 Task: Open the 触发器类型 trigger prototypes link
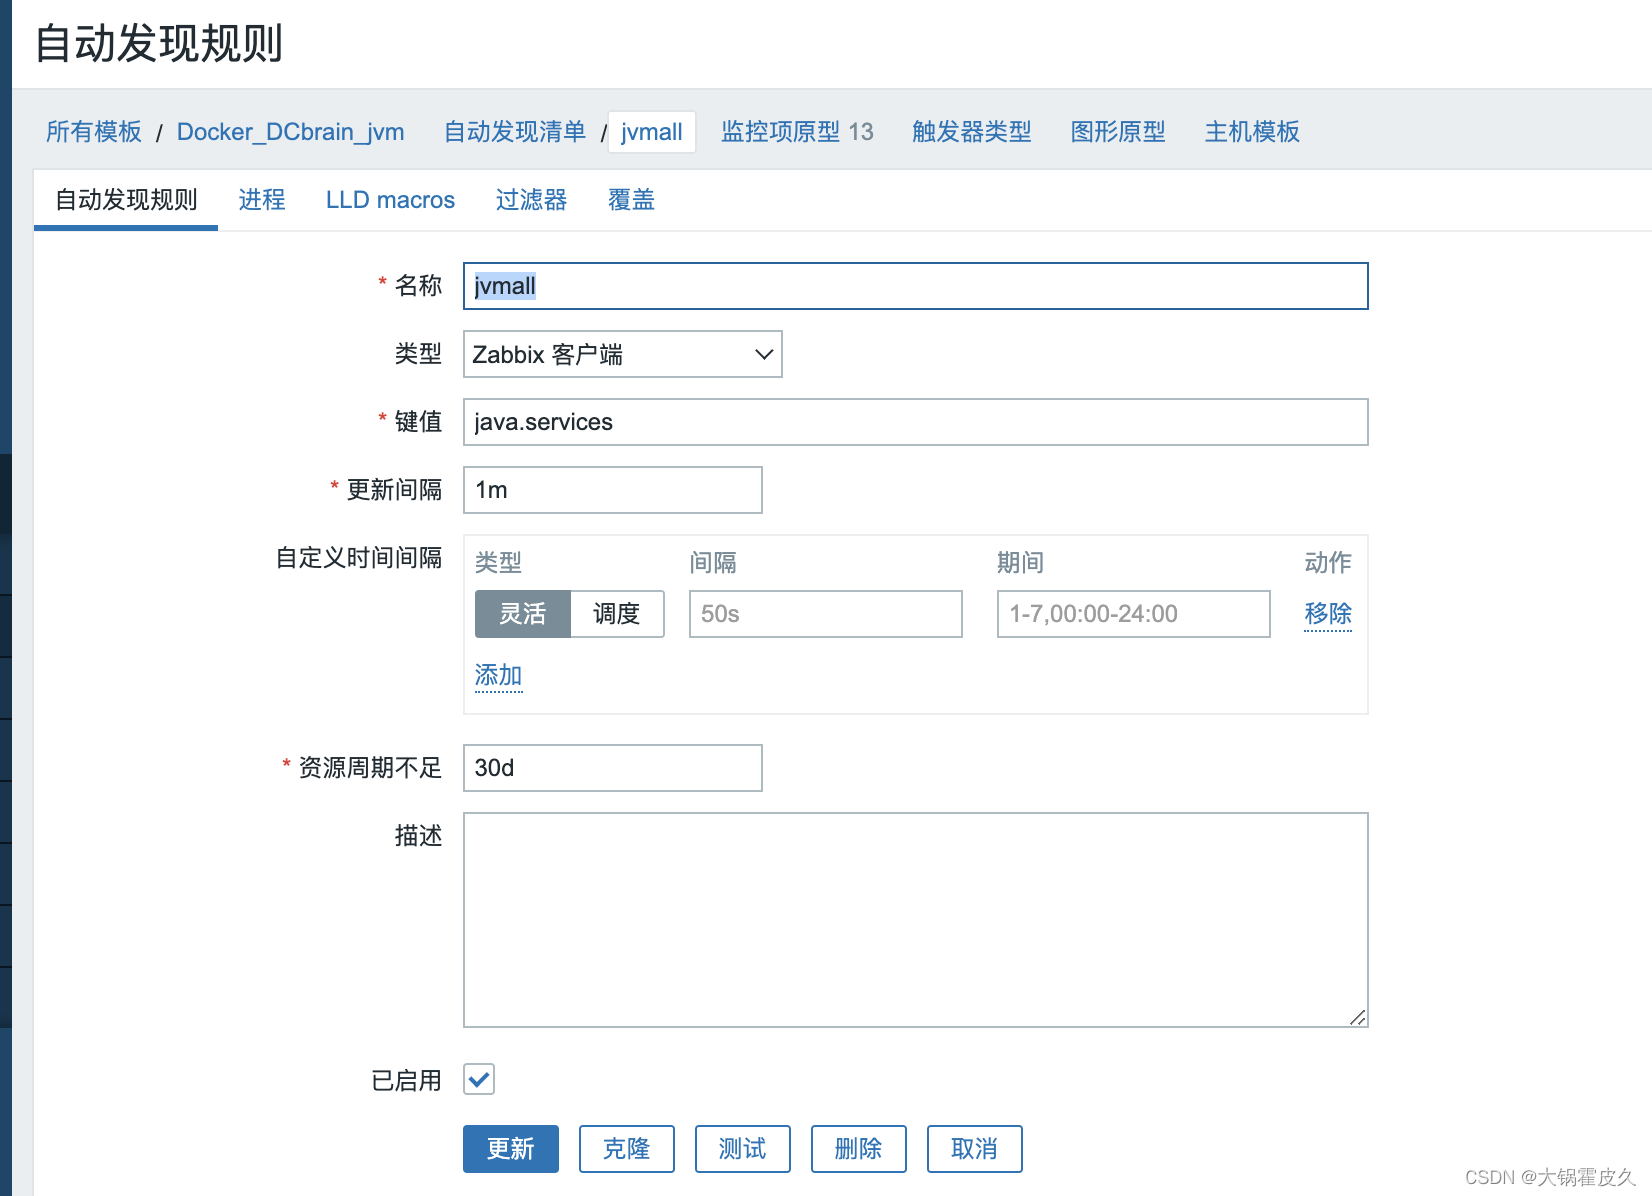pyautogui.click(x=970, y=131)
